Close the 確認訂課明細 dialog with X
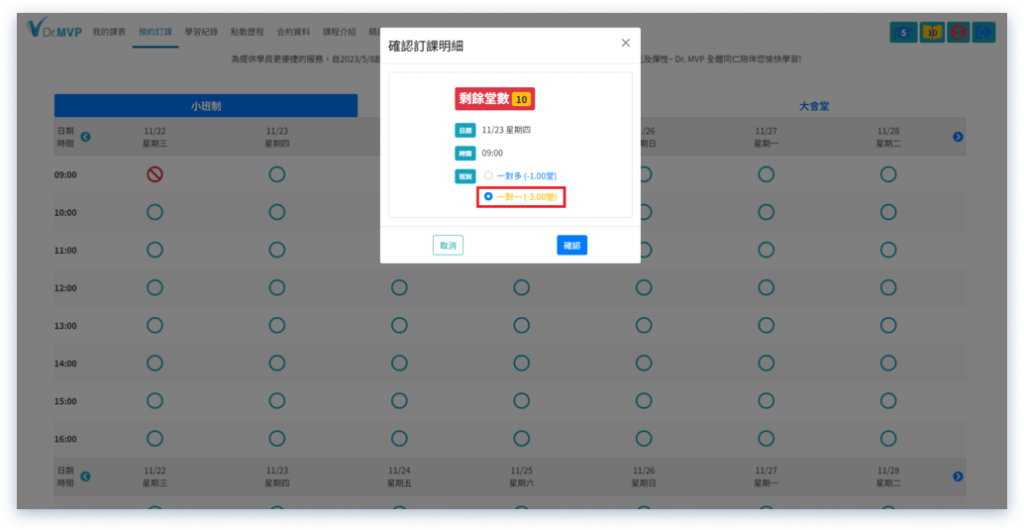Image resolution: width=1024 pixels, height=530 pixels. coord(626,43)
